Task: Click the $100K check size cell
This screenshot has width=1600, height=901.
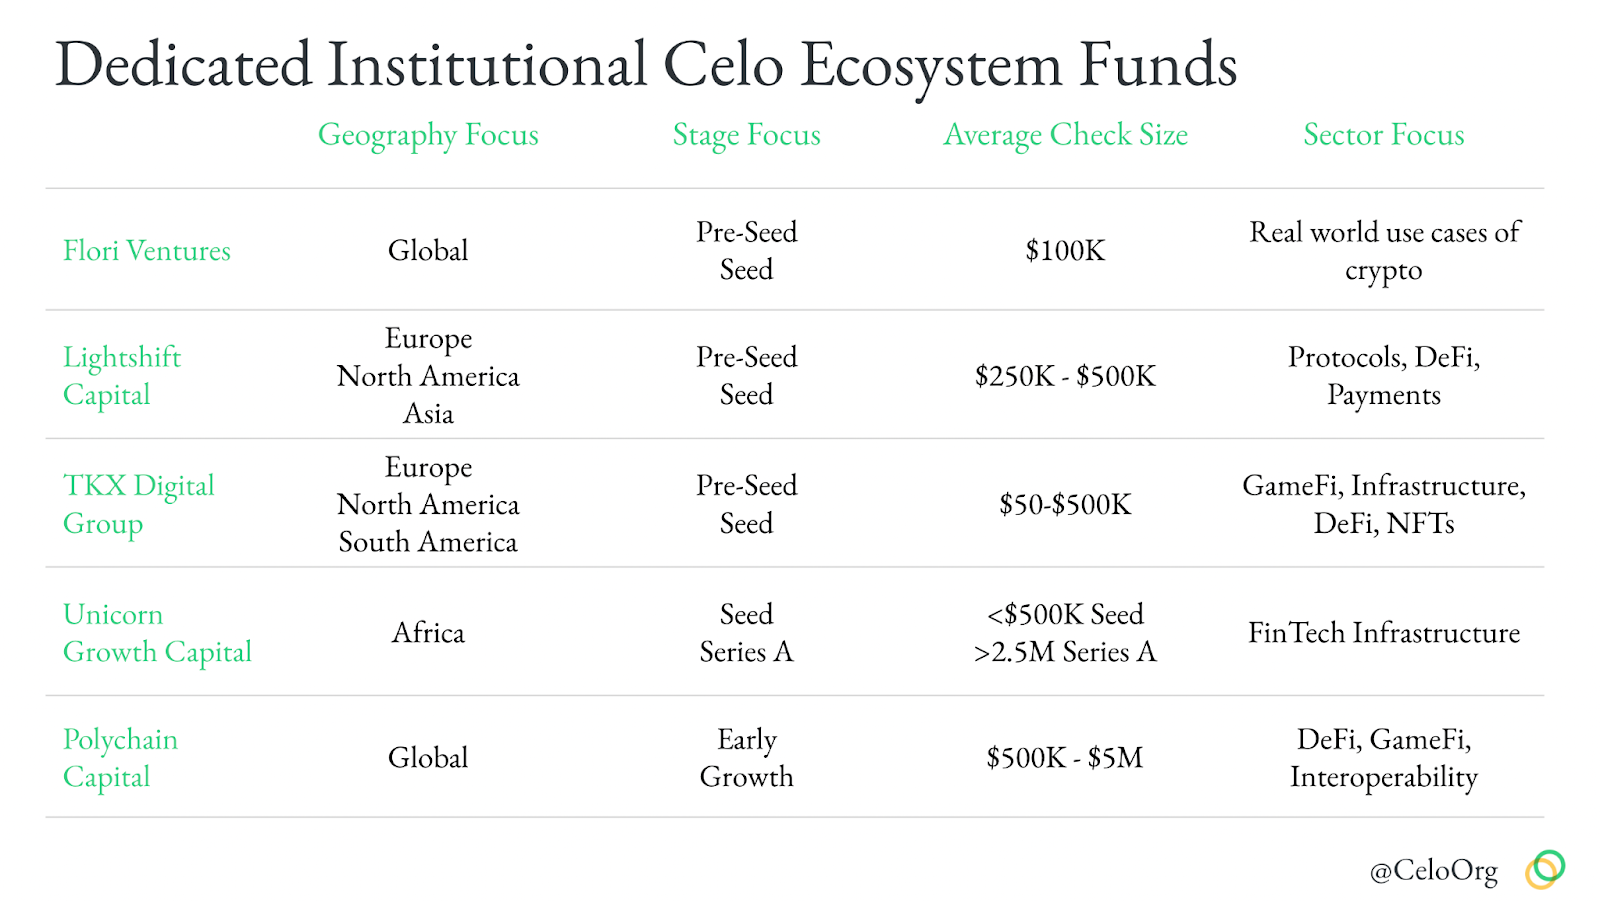Action: [1065, 251]
